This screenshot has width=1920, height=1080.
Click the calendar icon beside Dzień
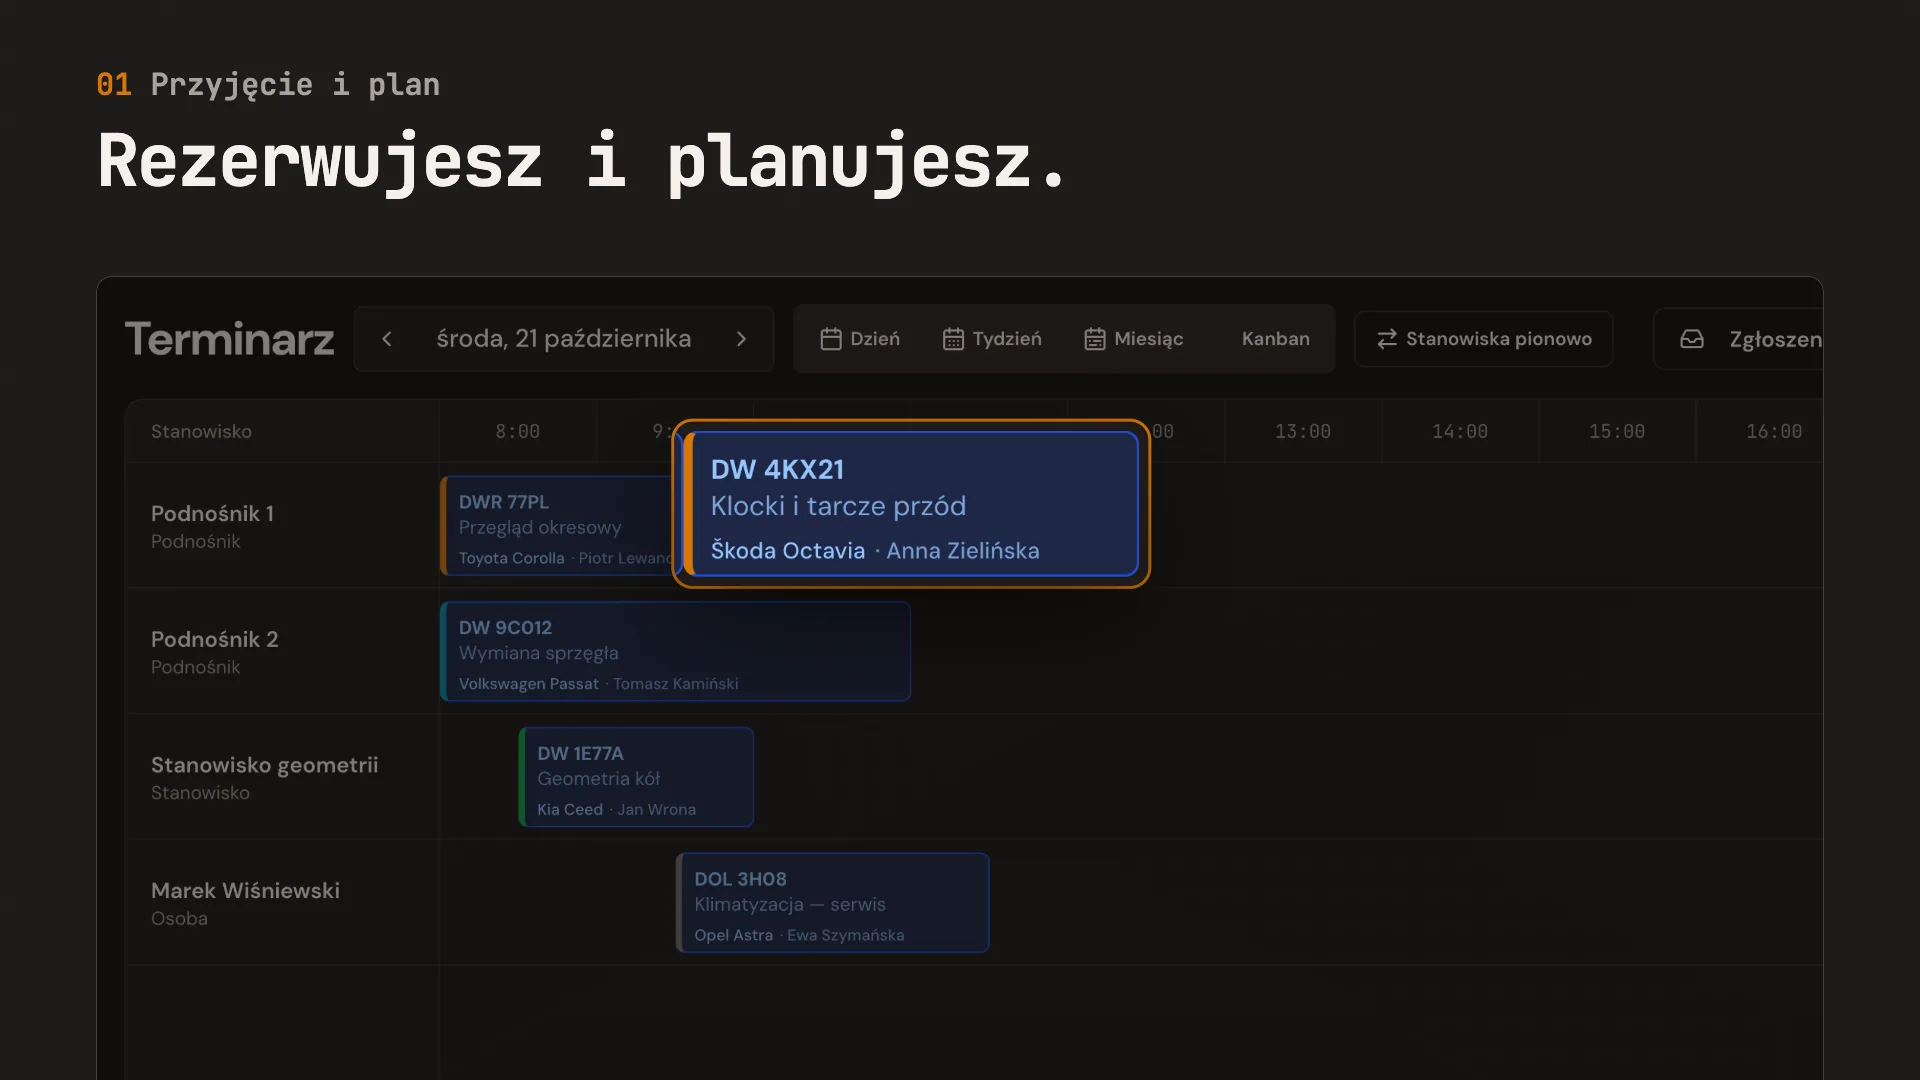point(831,339)
